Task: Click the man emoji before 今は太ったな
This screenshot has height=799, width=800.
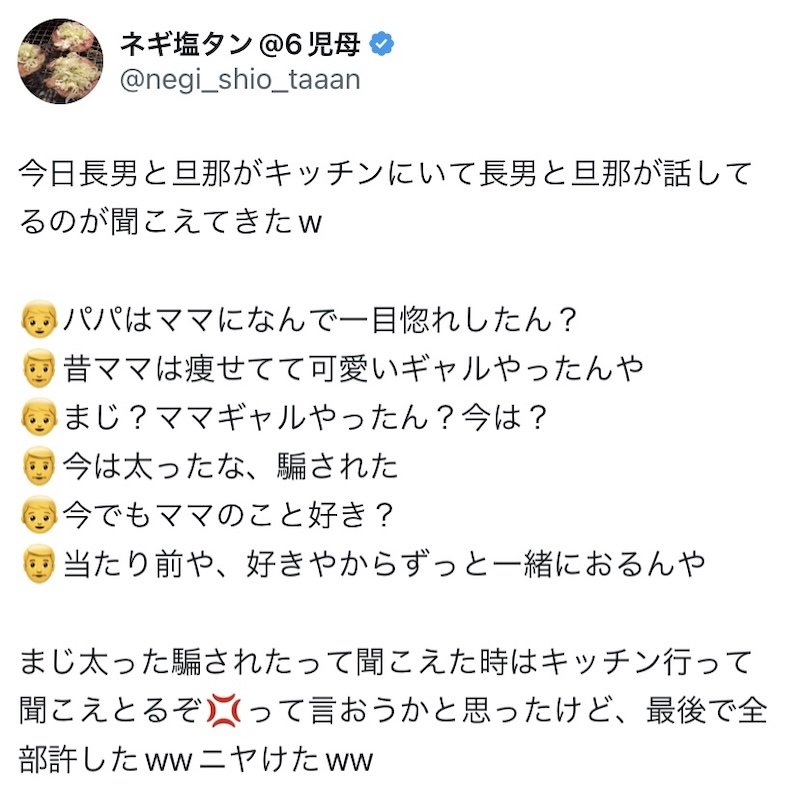Action: pos(39,467)
